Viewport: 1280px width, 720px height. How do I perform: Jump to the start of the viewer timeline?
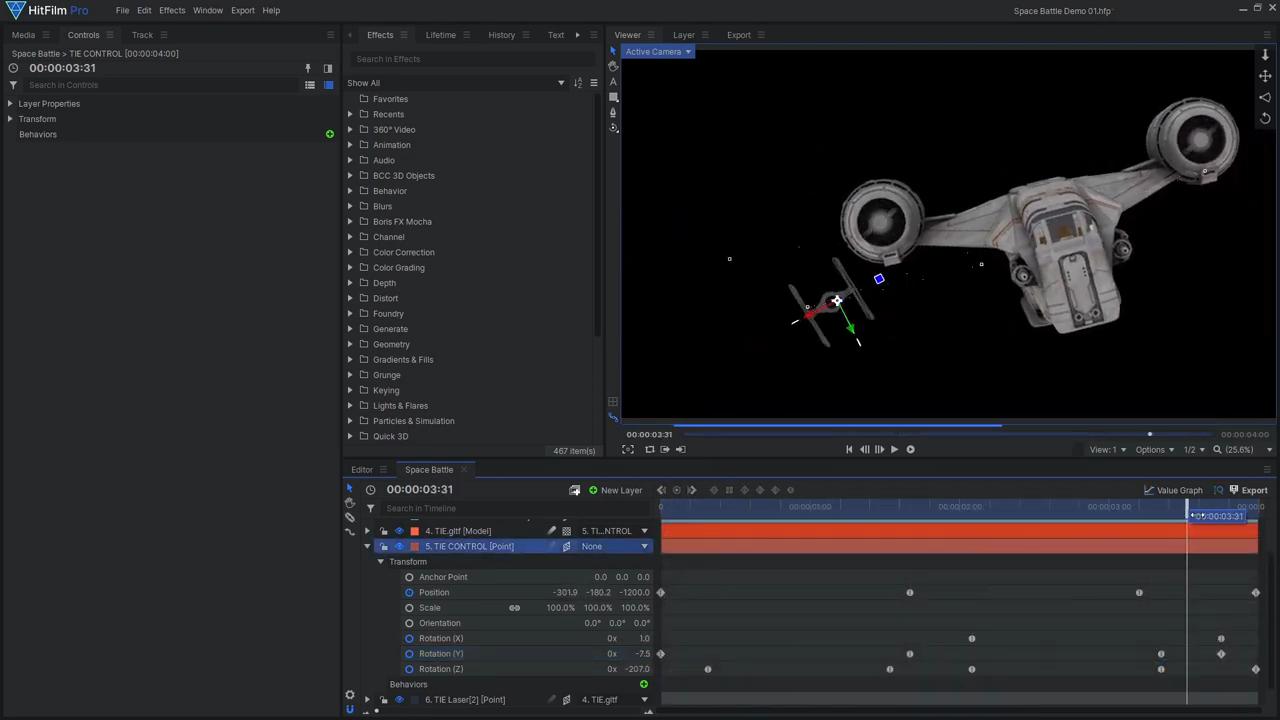click(849, 450)
